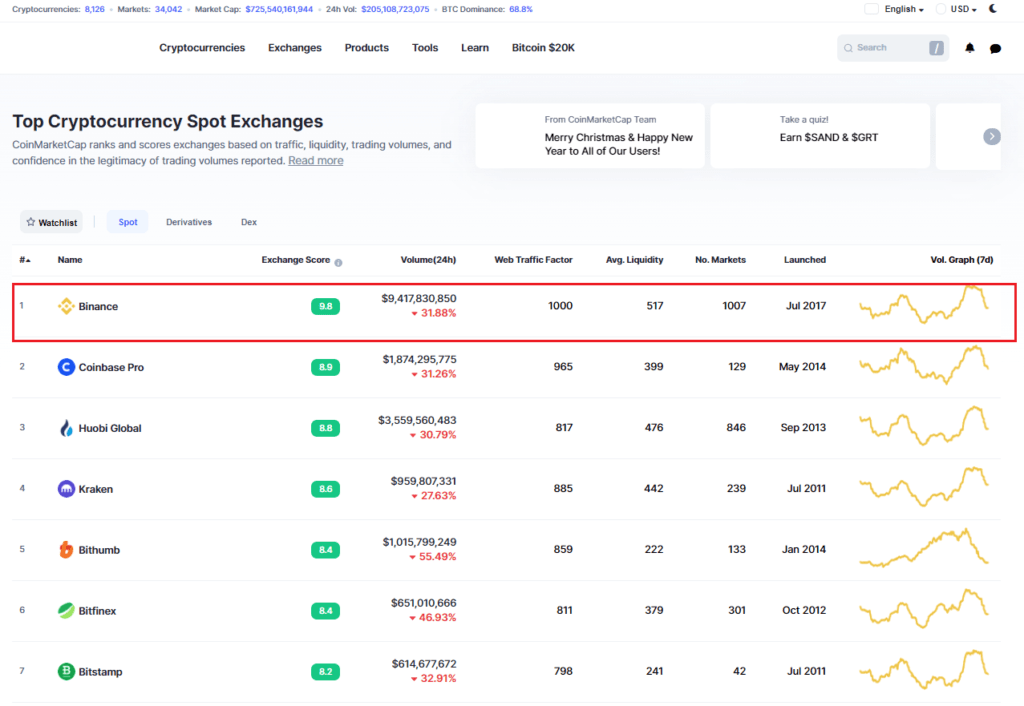Open the Bithumb name link
1024x706 pixels.
[99, 550]
